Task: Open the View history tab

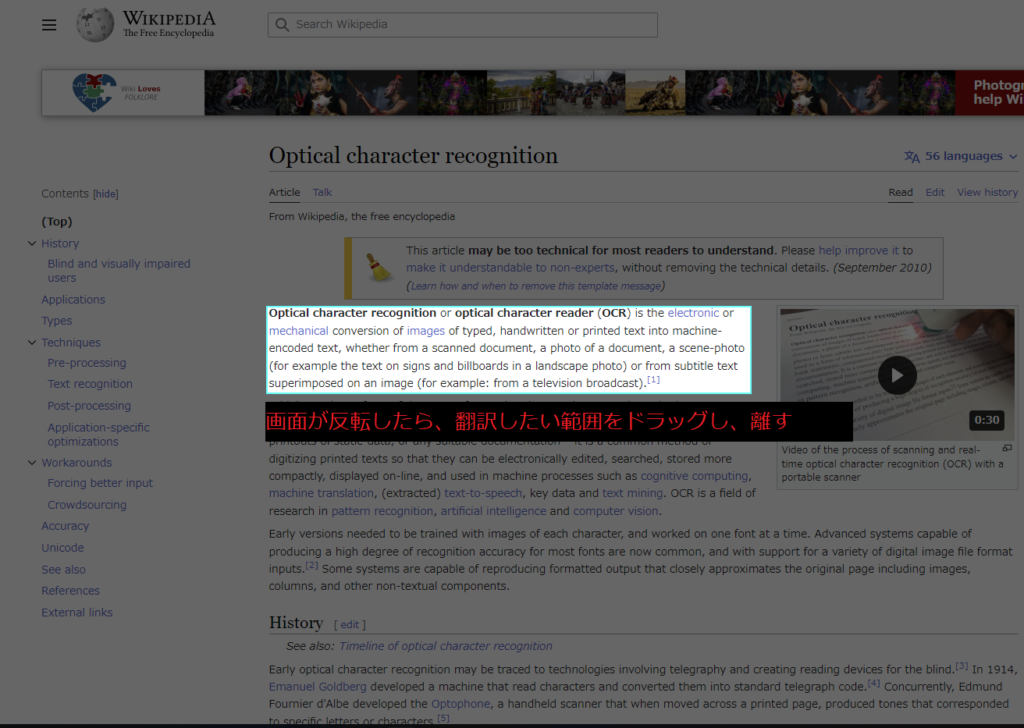Action: point(987,192)
